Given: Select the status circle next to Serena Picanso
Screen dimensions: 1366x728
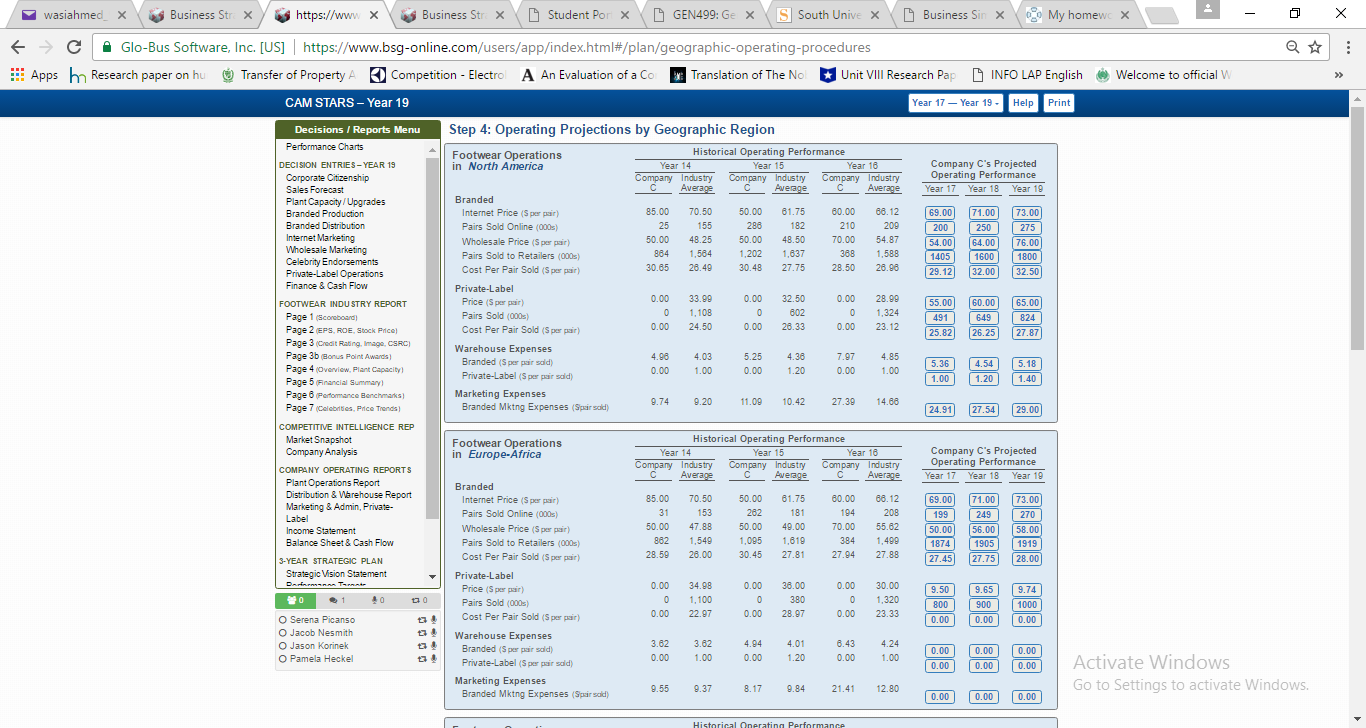Looking at the screenshot, I should [x=281, y=619].
